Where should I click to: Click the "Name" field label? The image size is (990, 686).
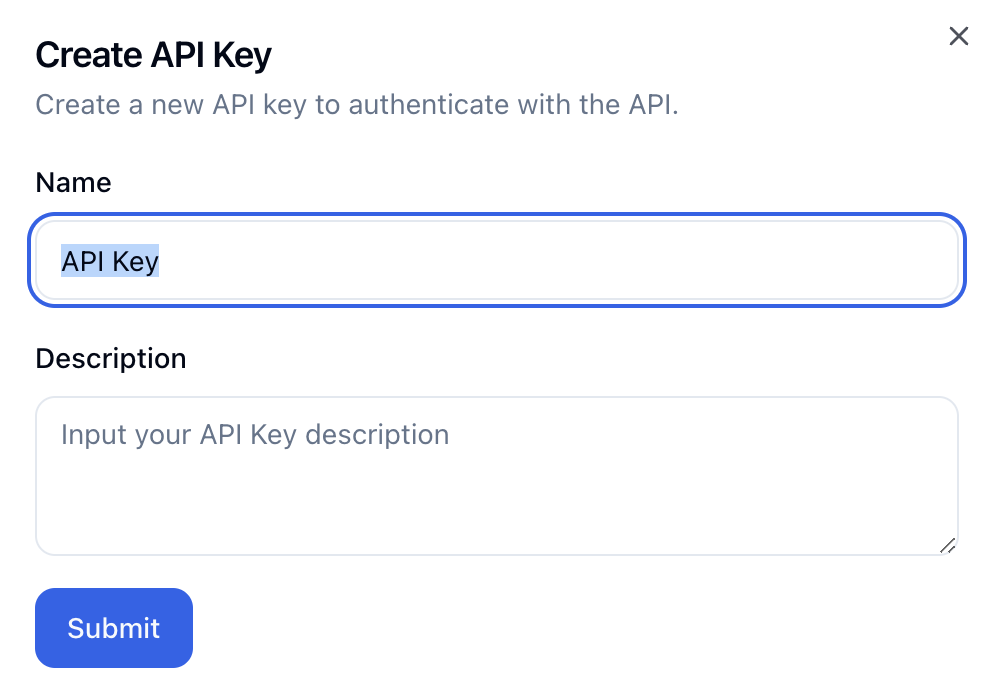[73, 182]
